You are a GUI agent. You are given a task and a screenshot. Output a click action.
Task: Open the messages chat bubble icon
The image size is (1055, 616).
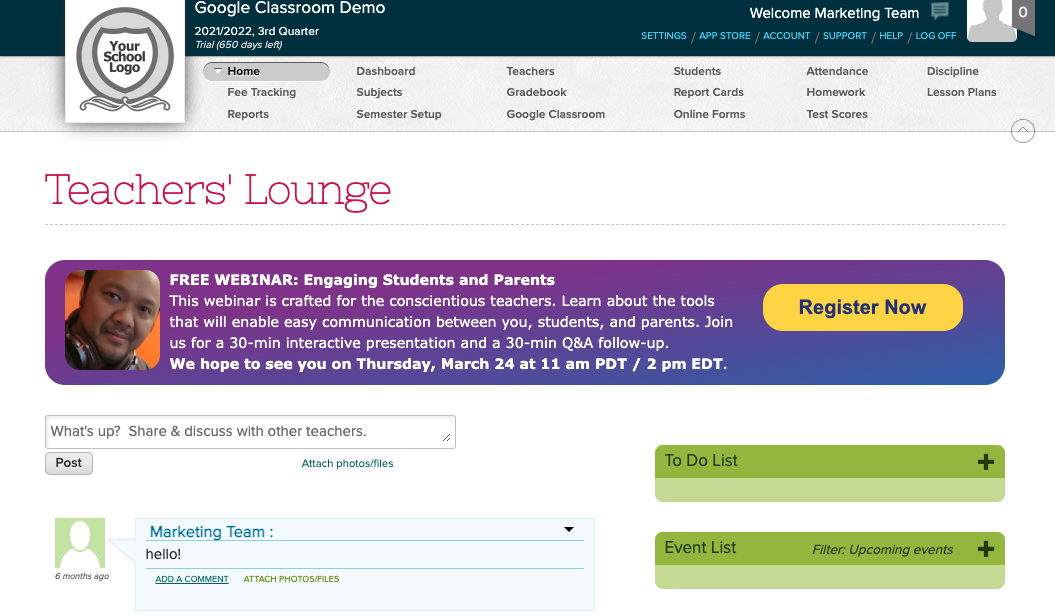point(940,12)
